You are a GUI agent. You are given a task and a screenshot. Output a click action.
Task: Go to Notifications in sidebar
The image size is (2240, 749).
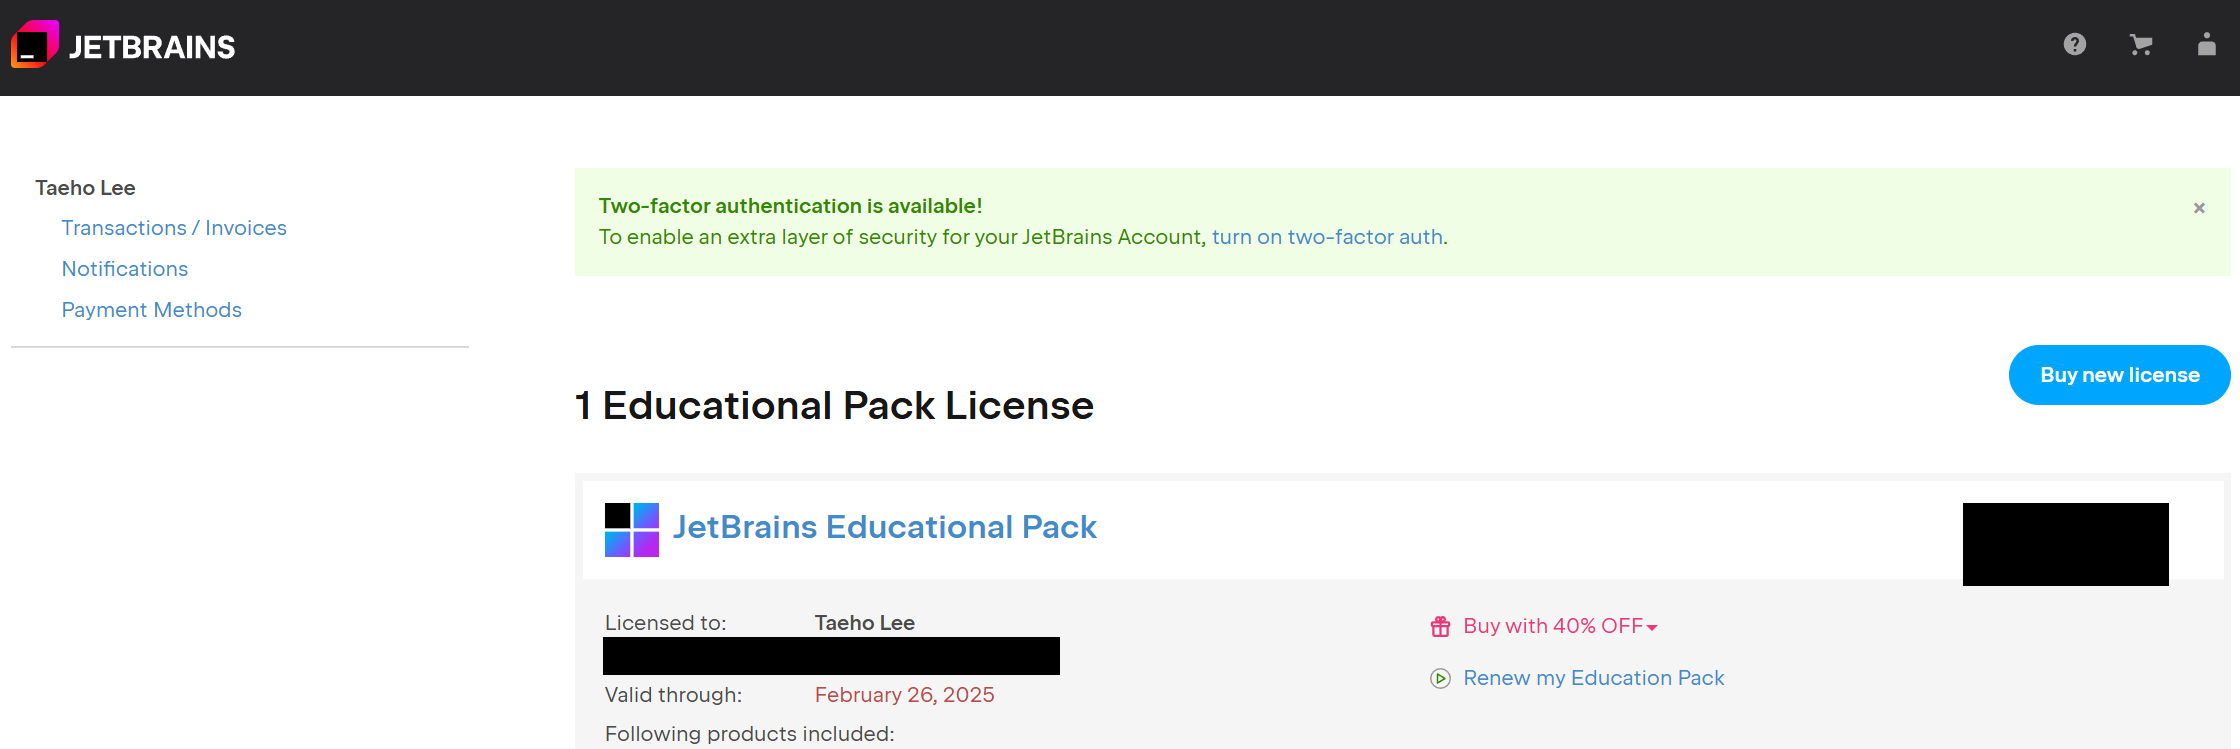click(125, 269)
